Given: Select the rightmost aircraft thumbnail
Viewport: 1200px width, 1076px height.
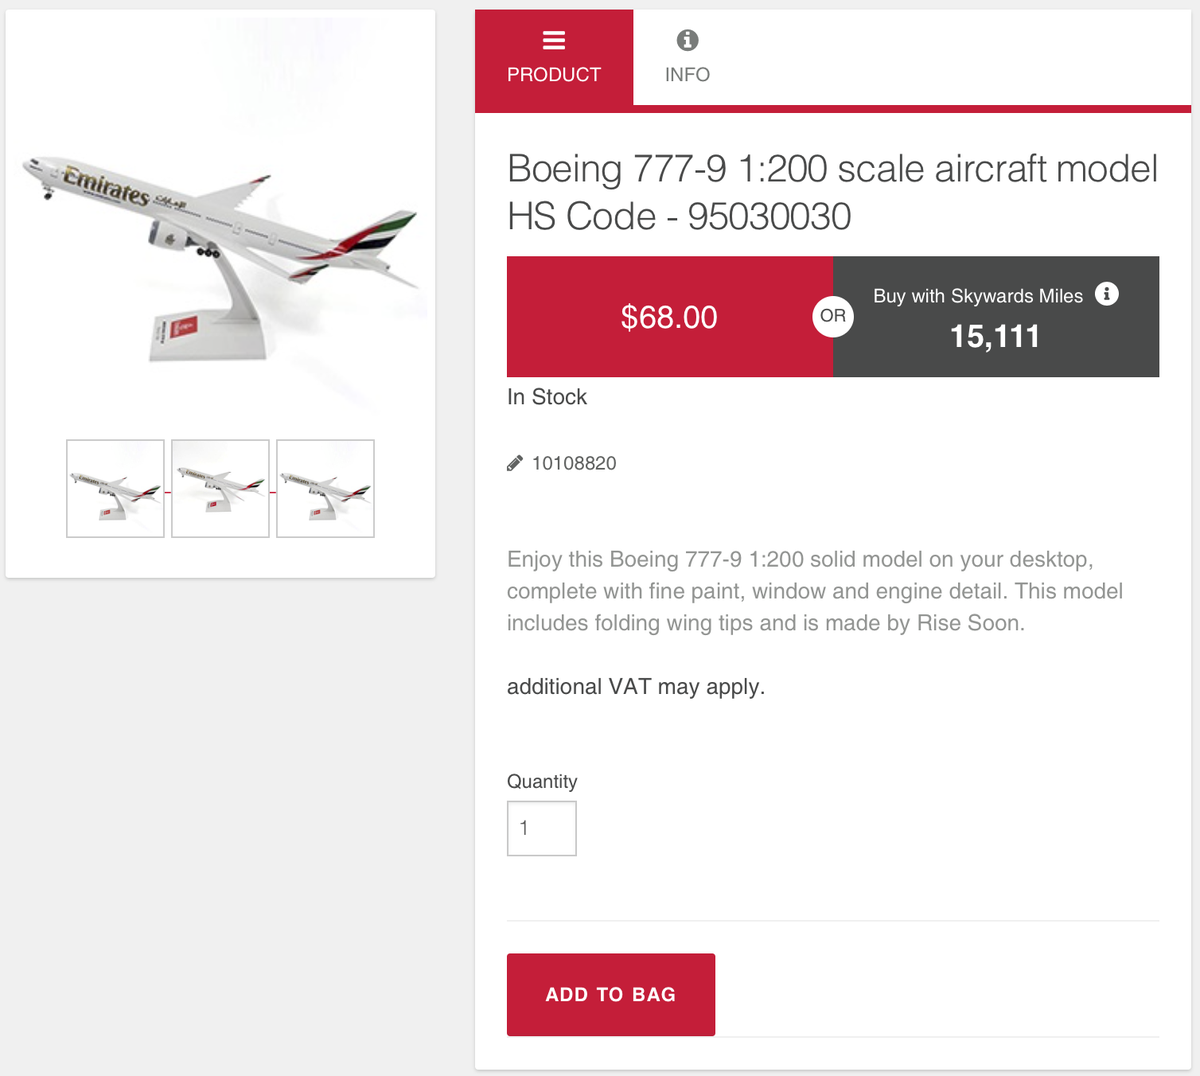Looking at the screenshot, I should tap(325, 488).
